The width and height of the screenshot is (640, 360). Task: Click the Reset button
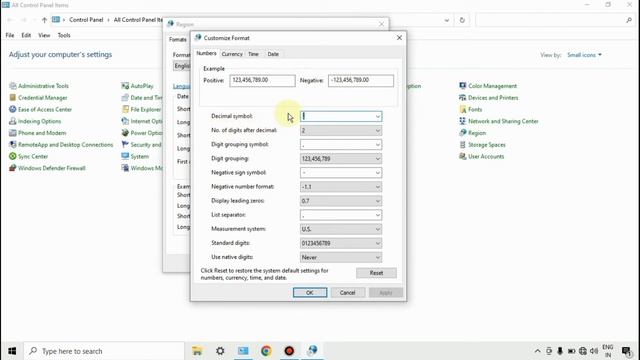click(x=376, y=273)
